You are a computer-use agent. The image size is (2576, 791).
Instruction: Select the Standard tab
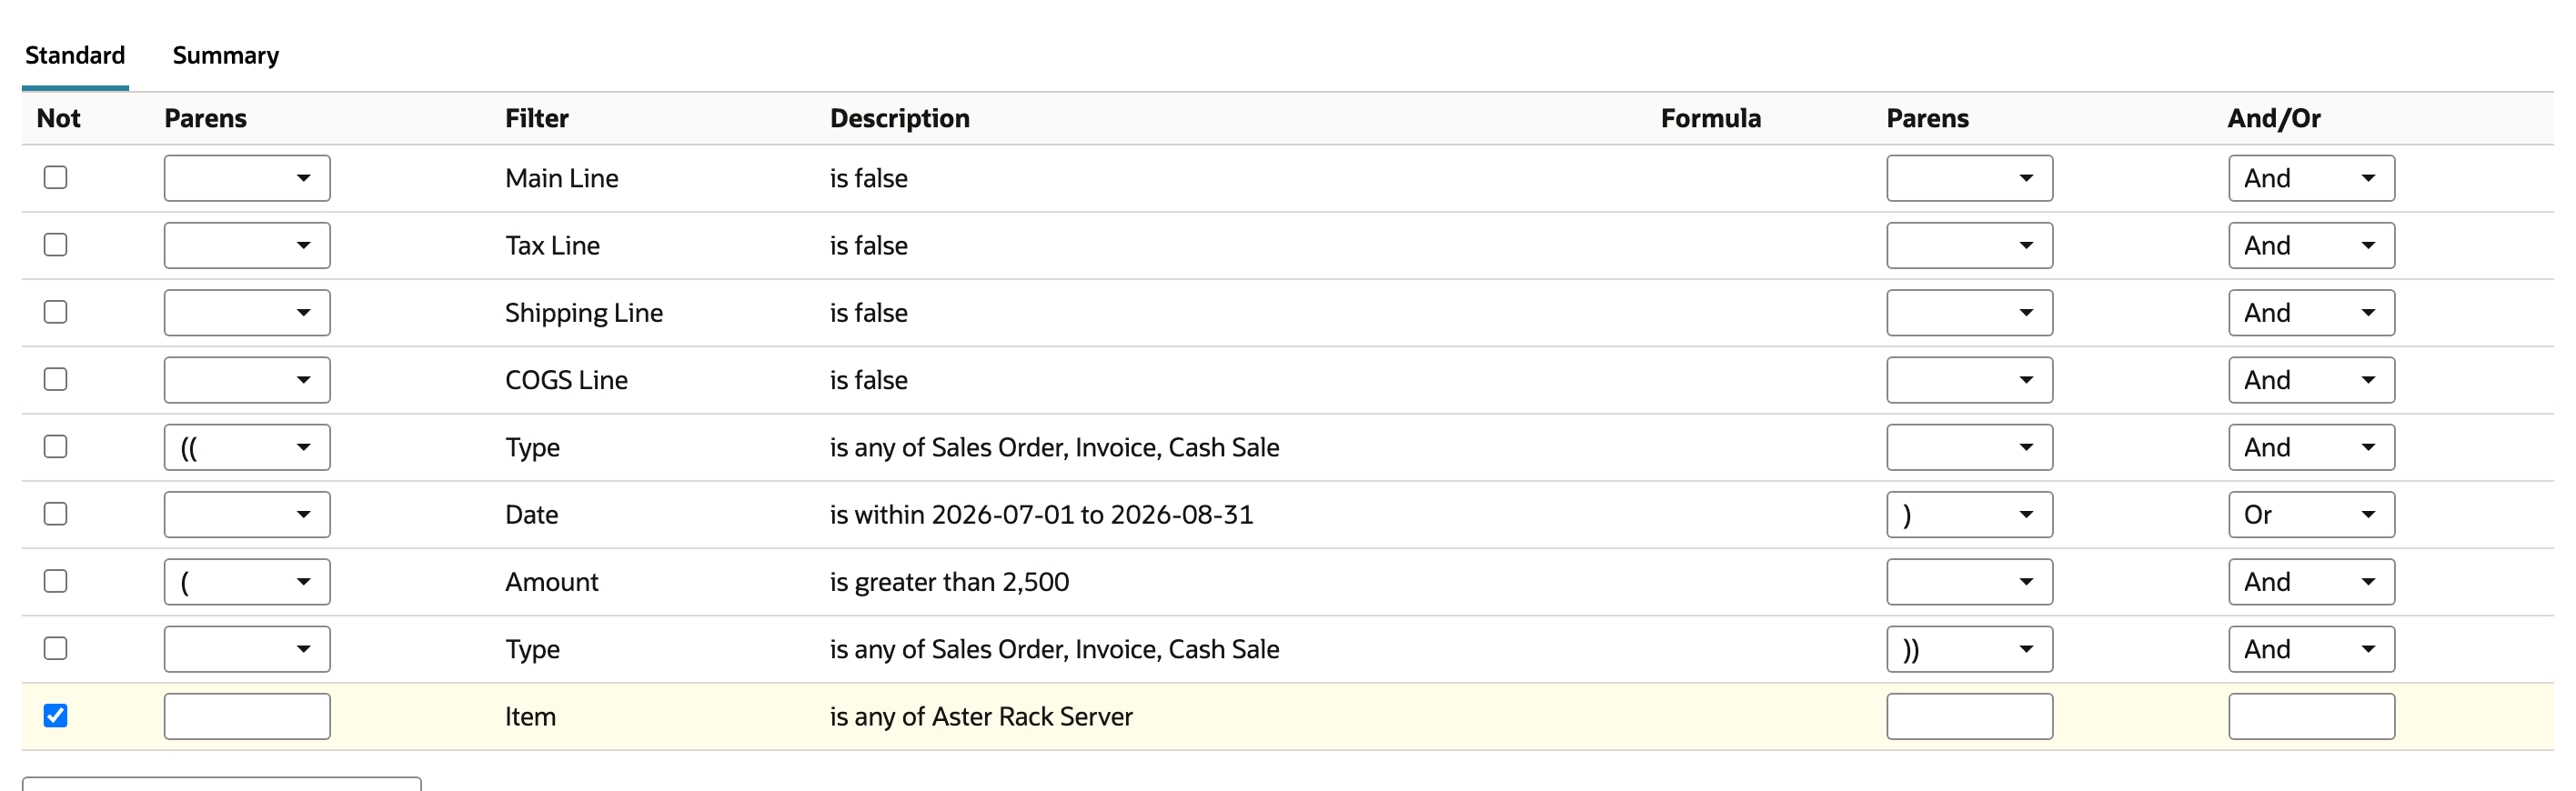(75, 55)
